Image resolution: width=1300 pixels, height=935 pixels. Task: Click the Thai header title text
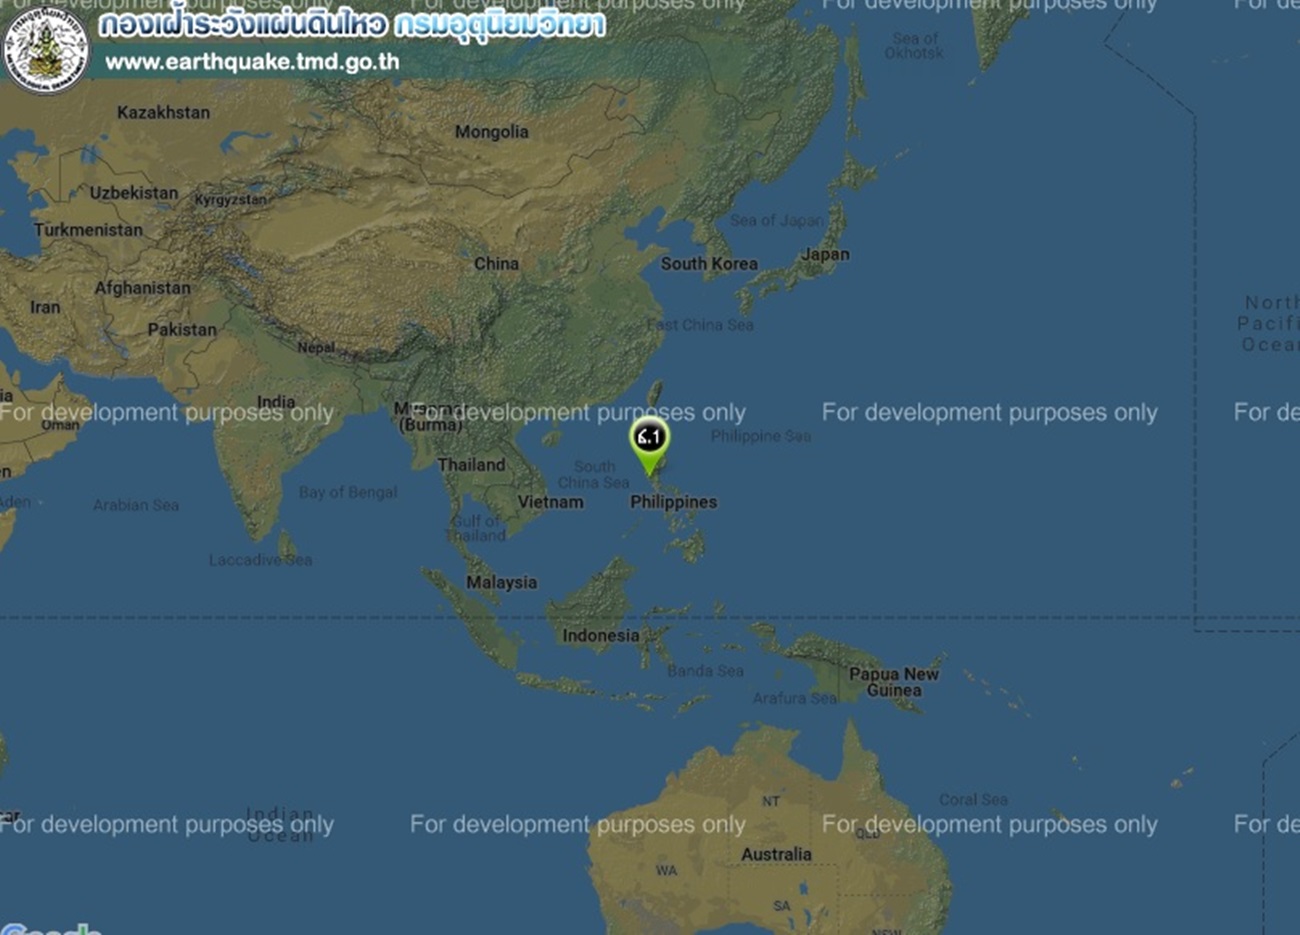(x=352, y=24)
